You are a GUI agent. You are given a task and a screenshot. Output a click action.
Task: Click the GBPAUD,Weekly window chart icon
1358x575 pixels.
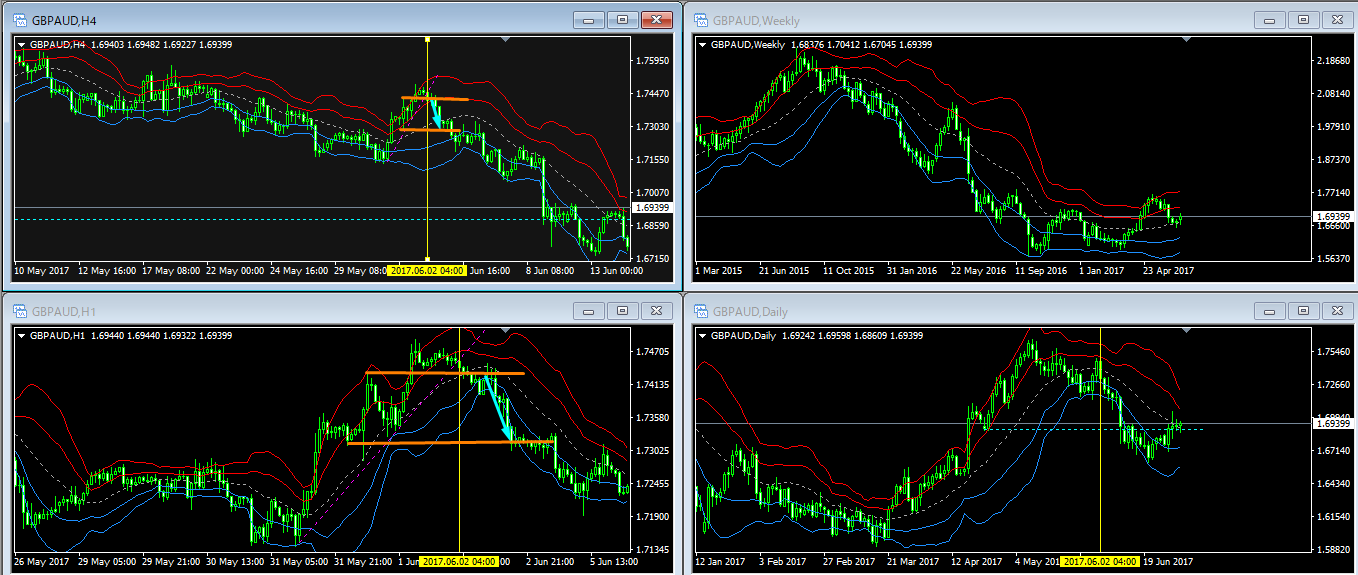[x=699, y=20]
